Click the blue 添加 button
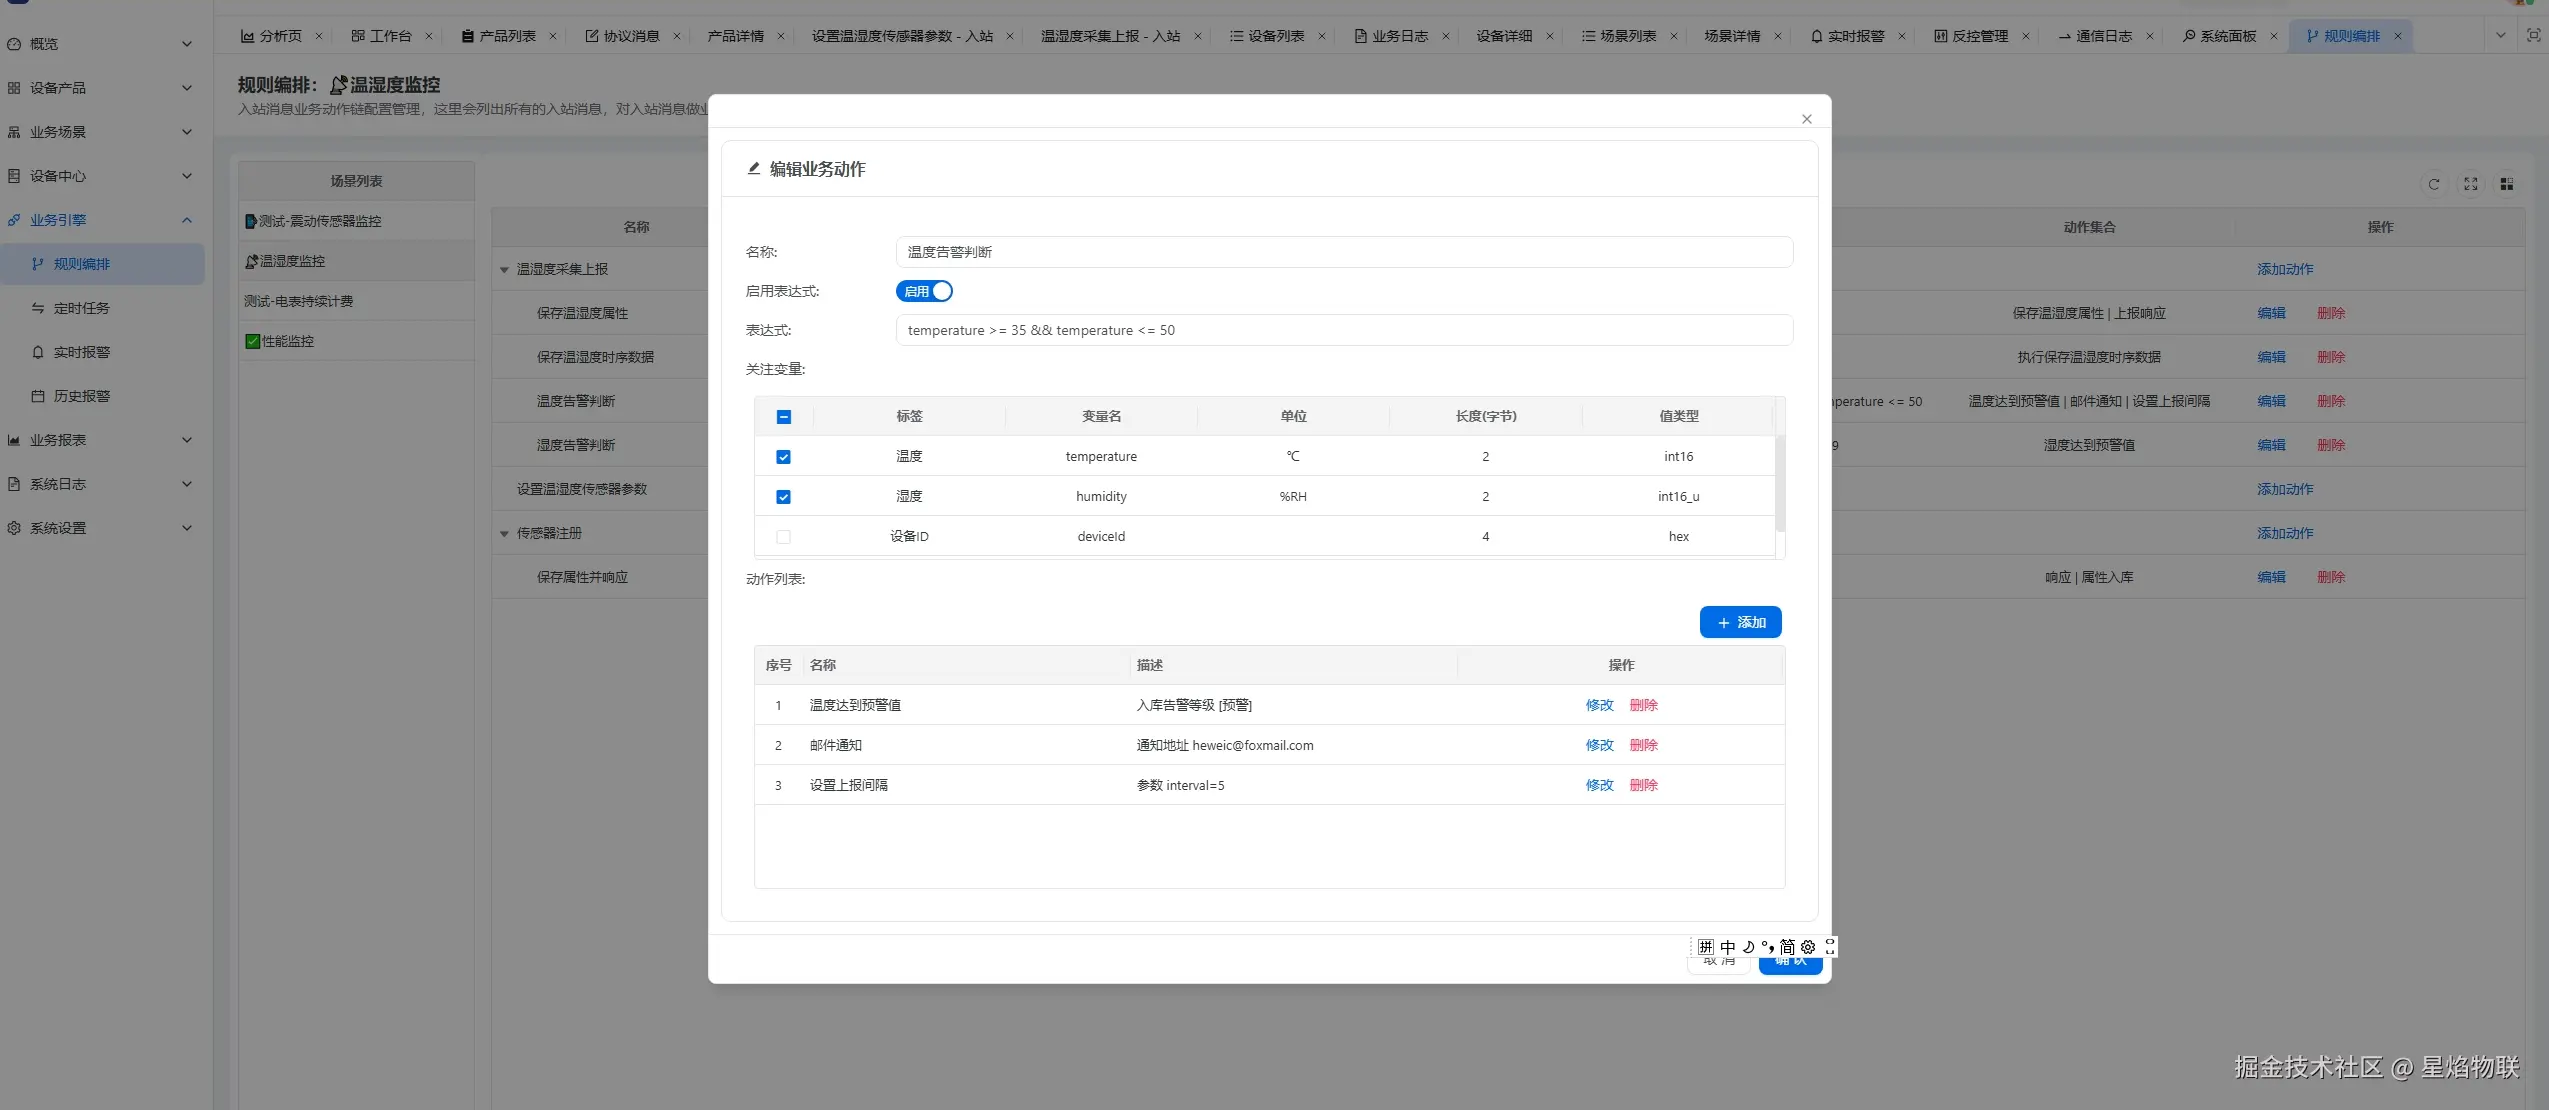This screenshot has height=1110, width=2549. point(1740,622)
